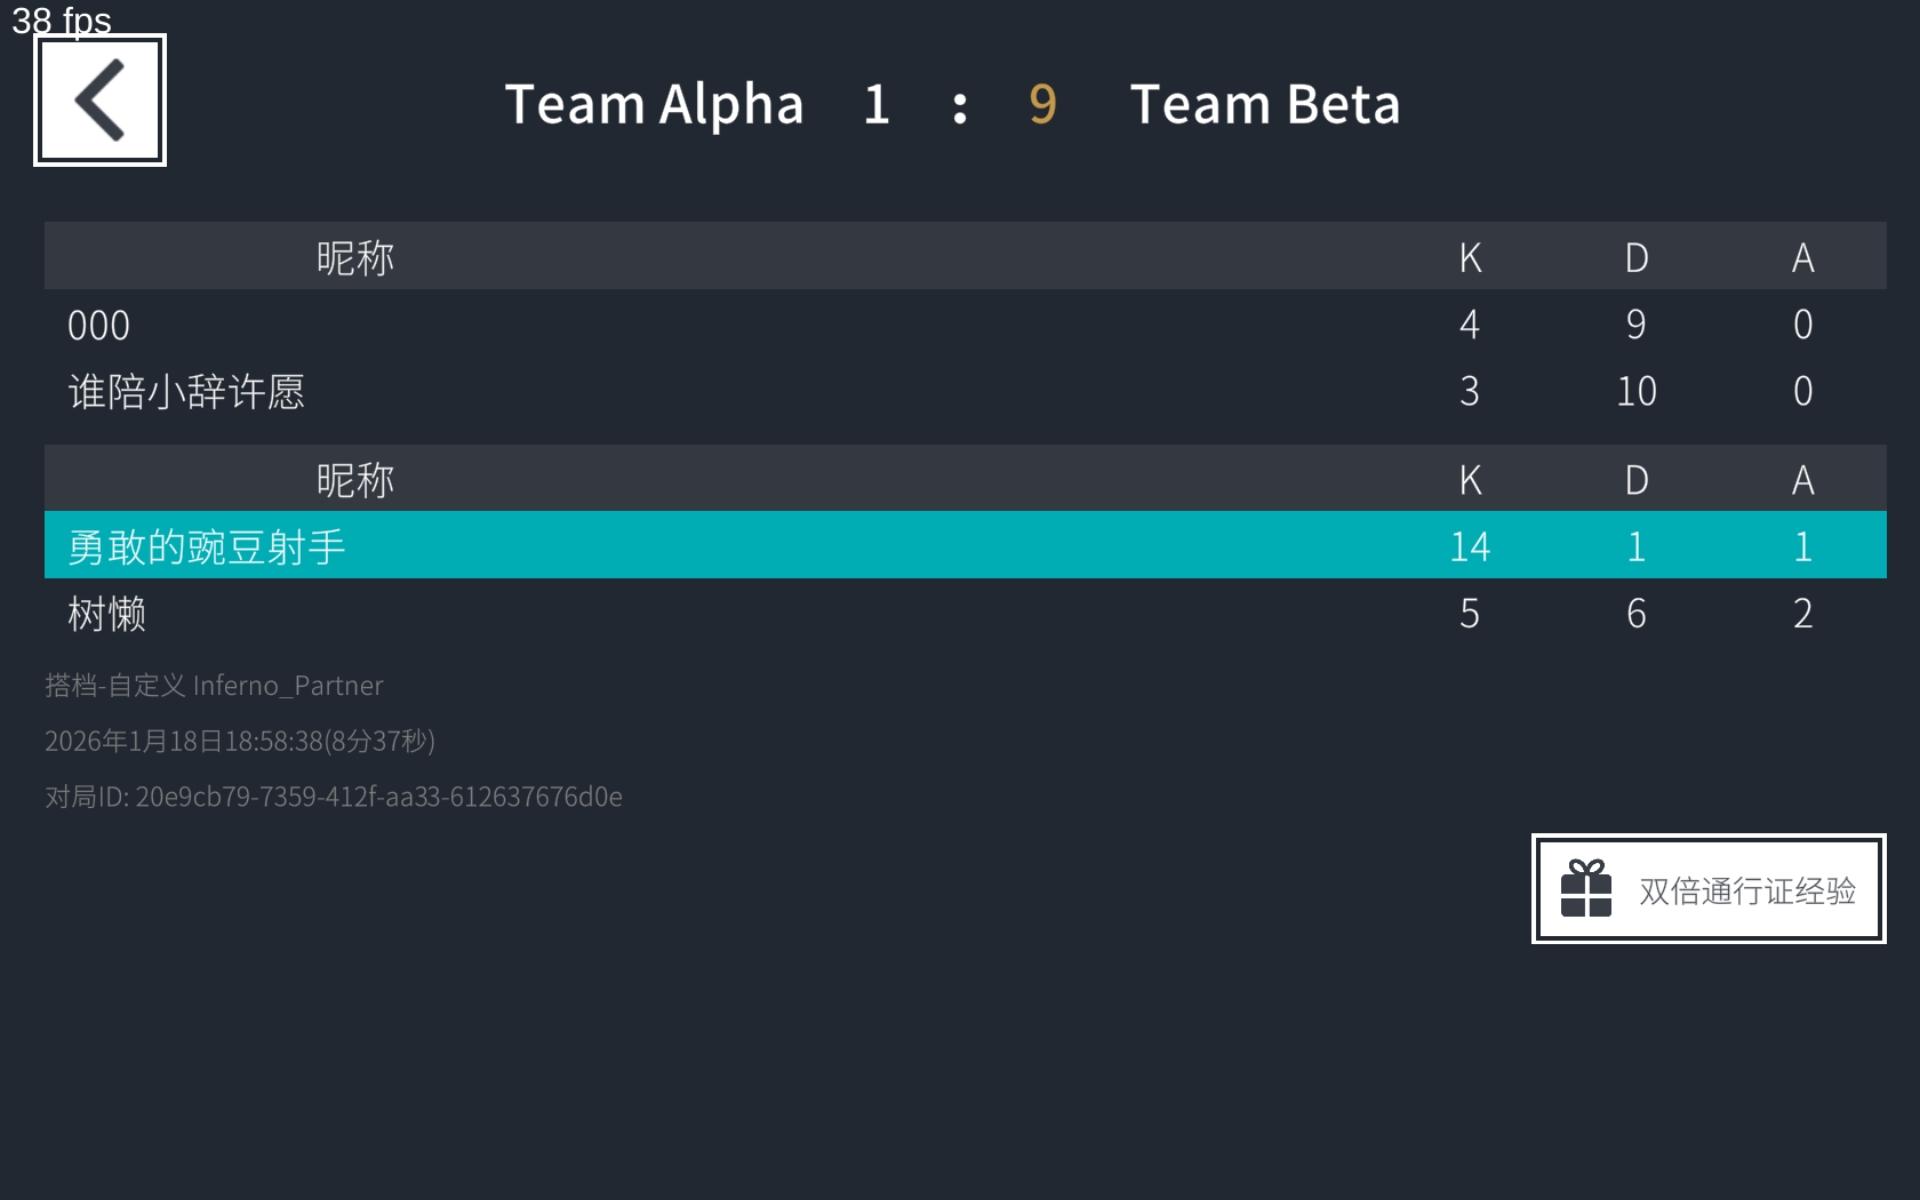Click the first table's 昵称 header
Image resolution: width=1920 pixels, height=1200 pixels.
pos(355,257)
